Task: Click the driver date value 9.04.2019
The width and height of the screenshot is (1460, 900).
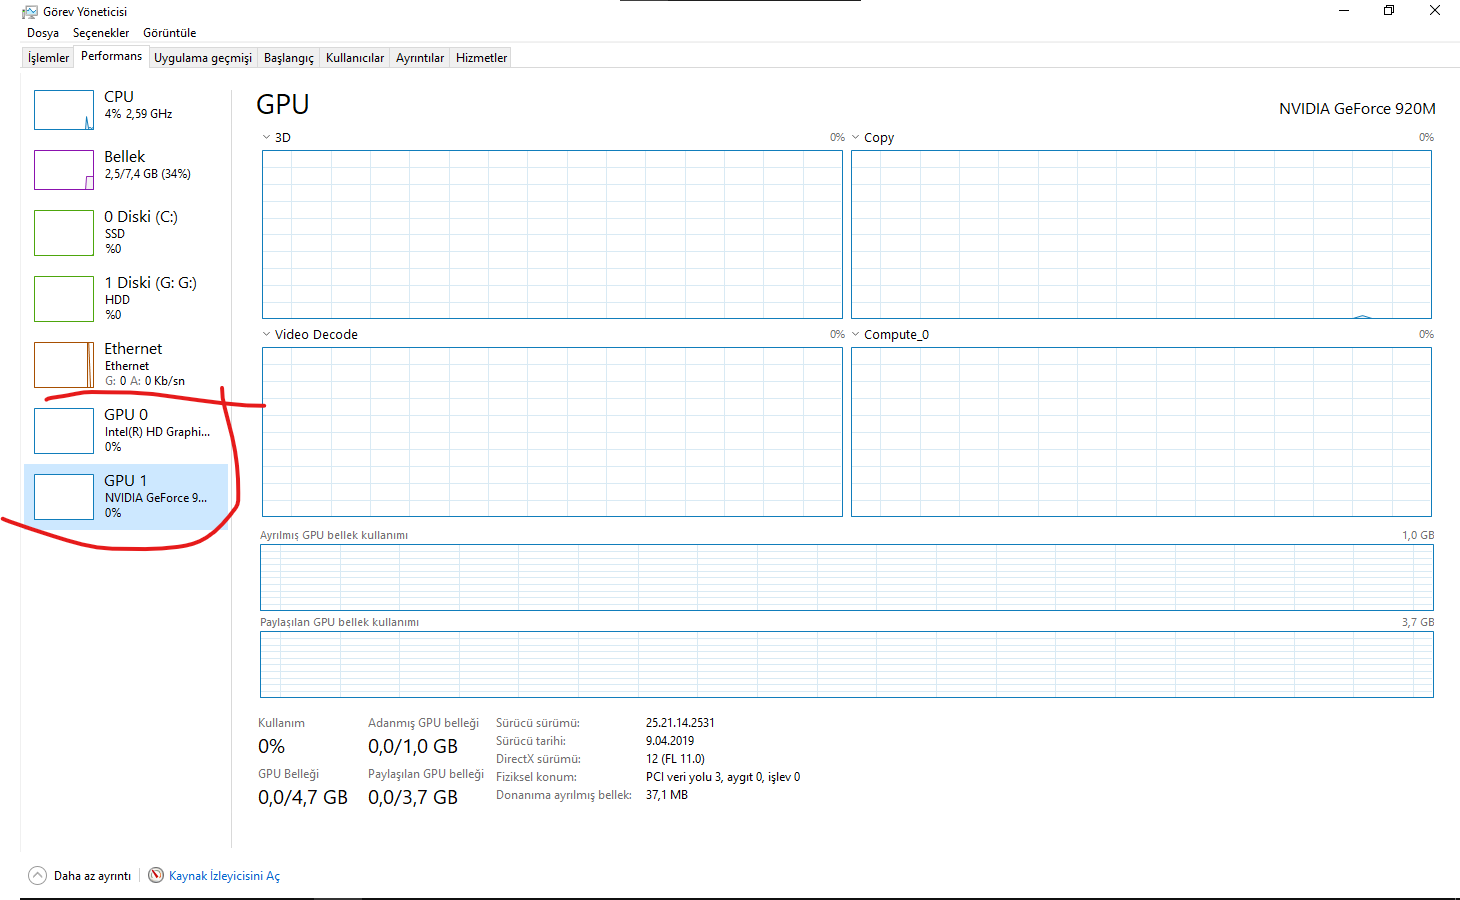Action: (670, 741)
